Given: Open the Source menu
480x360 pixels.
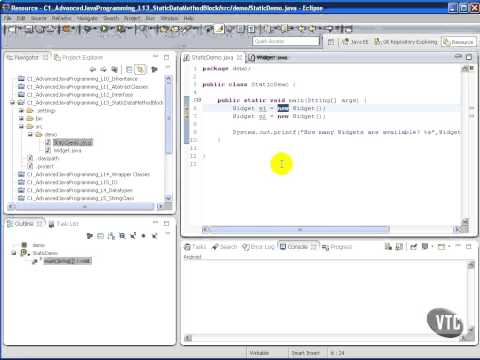Looking at the screenshot, I should (x=39, y=18).
